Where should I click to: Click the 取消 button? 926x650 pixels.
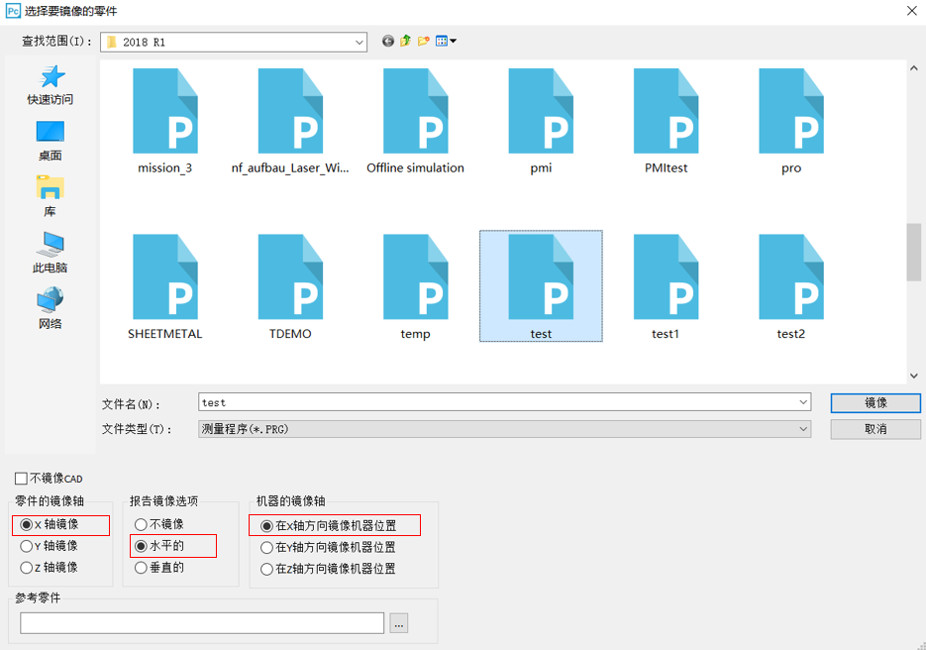coord(875,428)
